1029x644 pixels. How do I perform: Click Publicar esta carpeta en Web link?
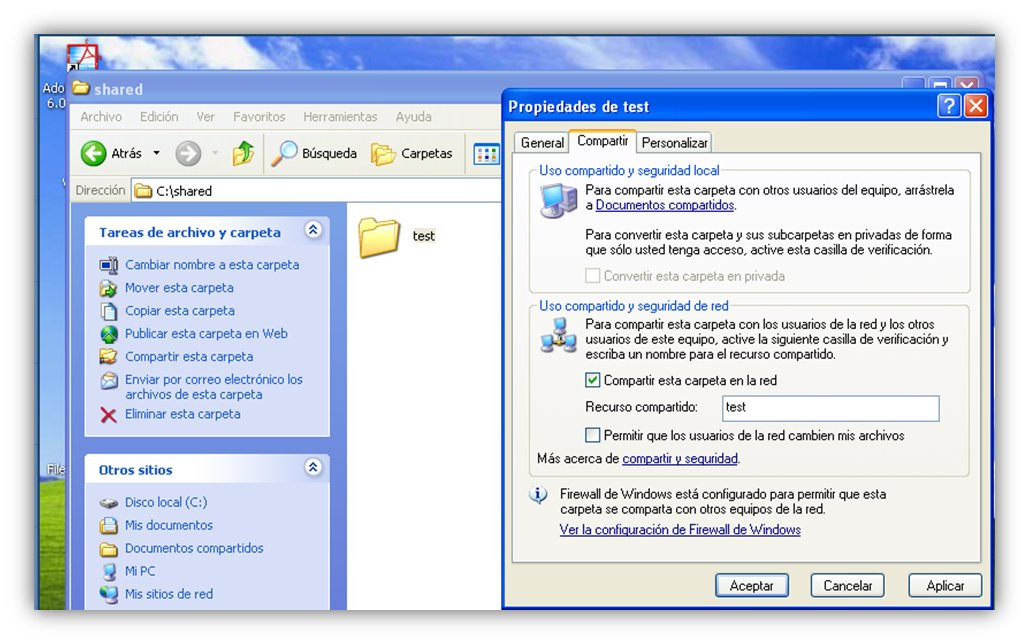pos(206,334)
